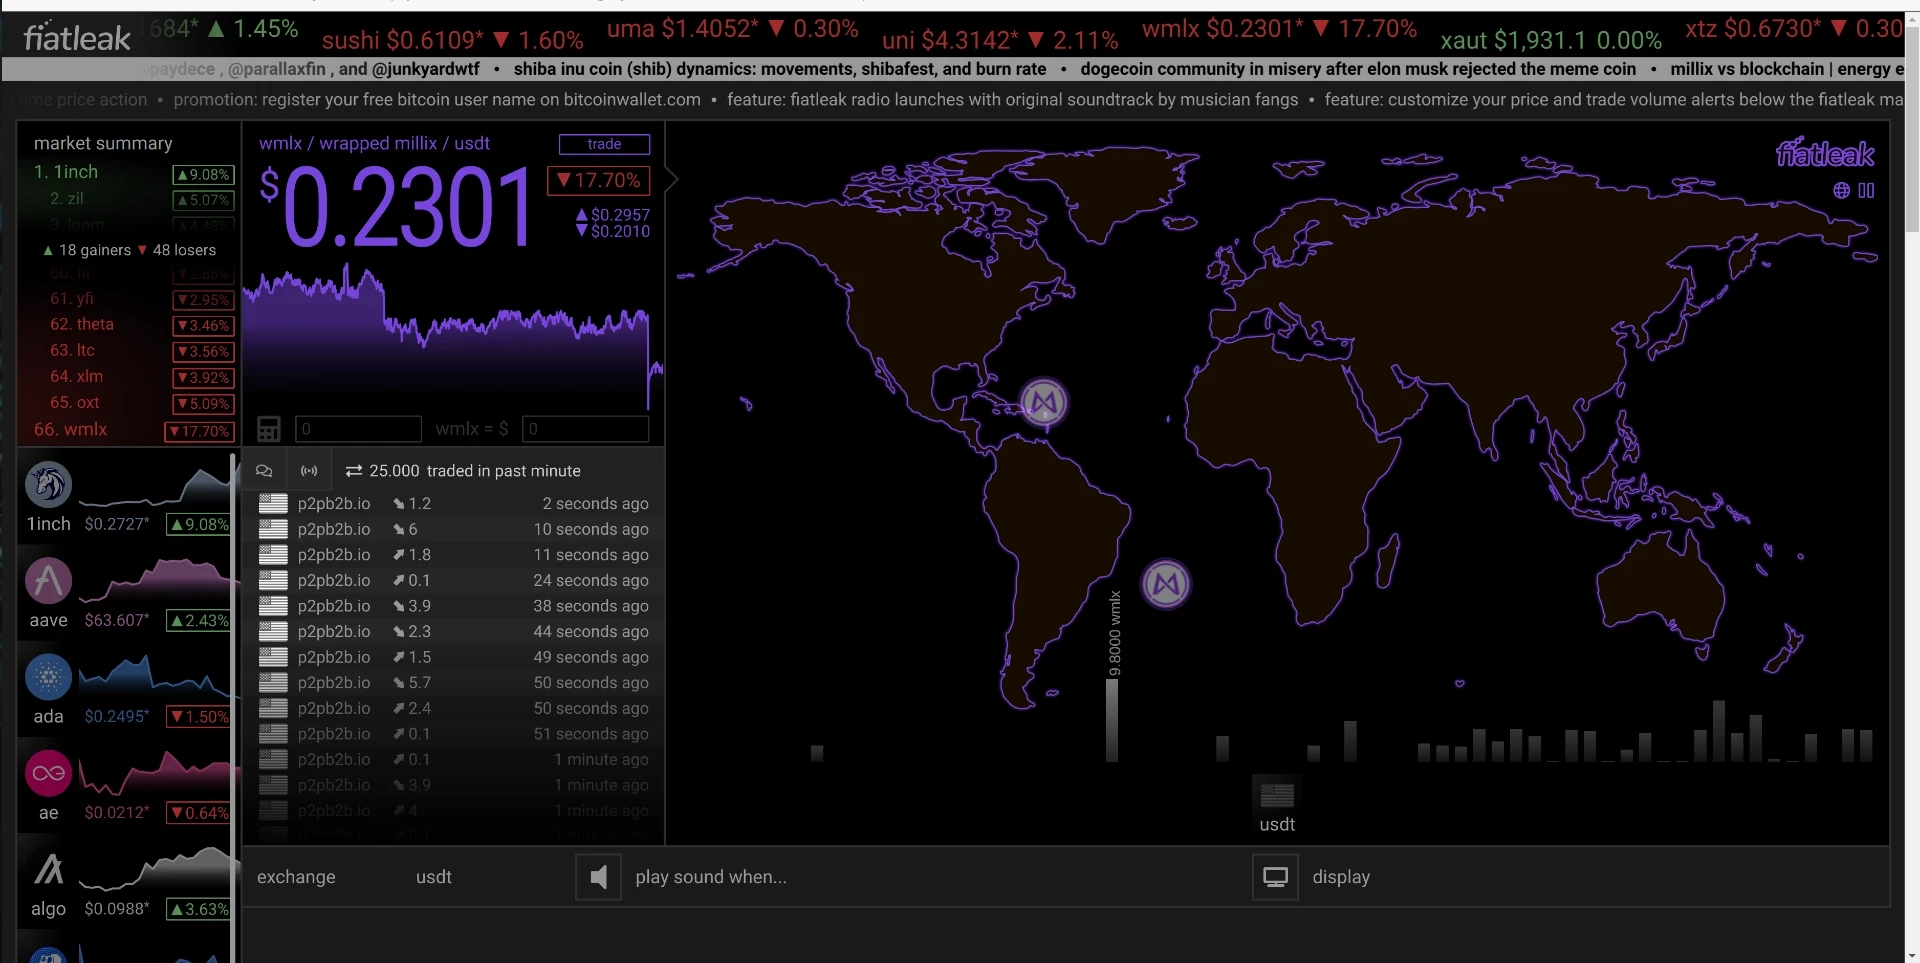
Task: Click the wmlx amount input field
Action: tap(359, 429)
